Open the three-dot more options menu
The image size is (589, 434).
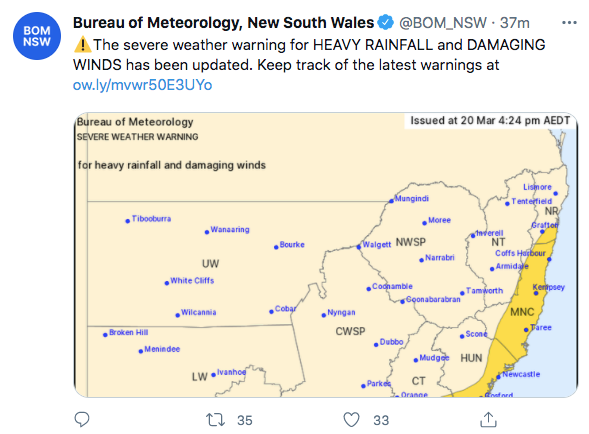pyautogui.click(x=569, y=23)
